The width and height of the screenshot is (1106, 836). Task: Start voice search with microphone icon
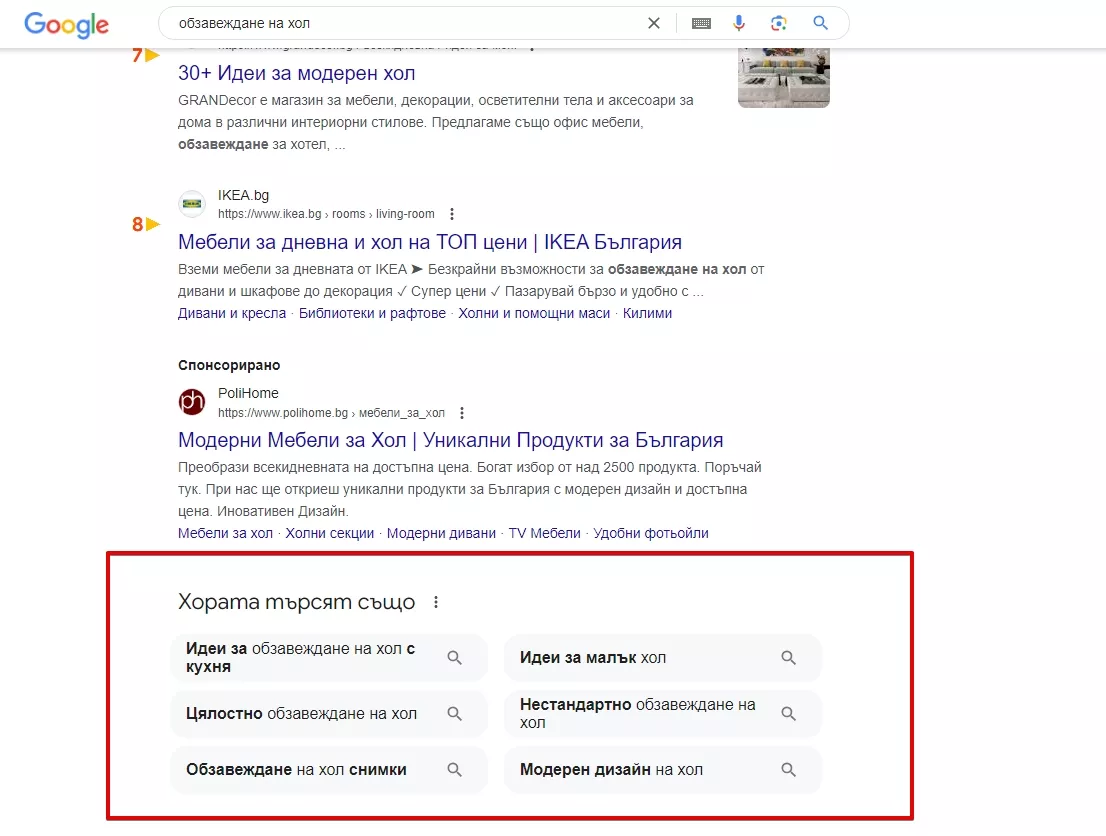pyautogui.click(x=739, y=23)
